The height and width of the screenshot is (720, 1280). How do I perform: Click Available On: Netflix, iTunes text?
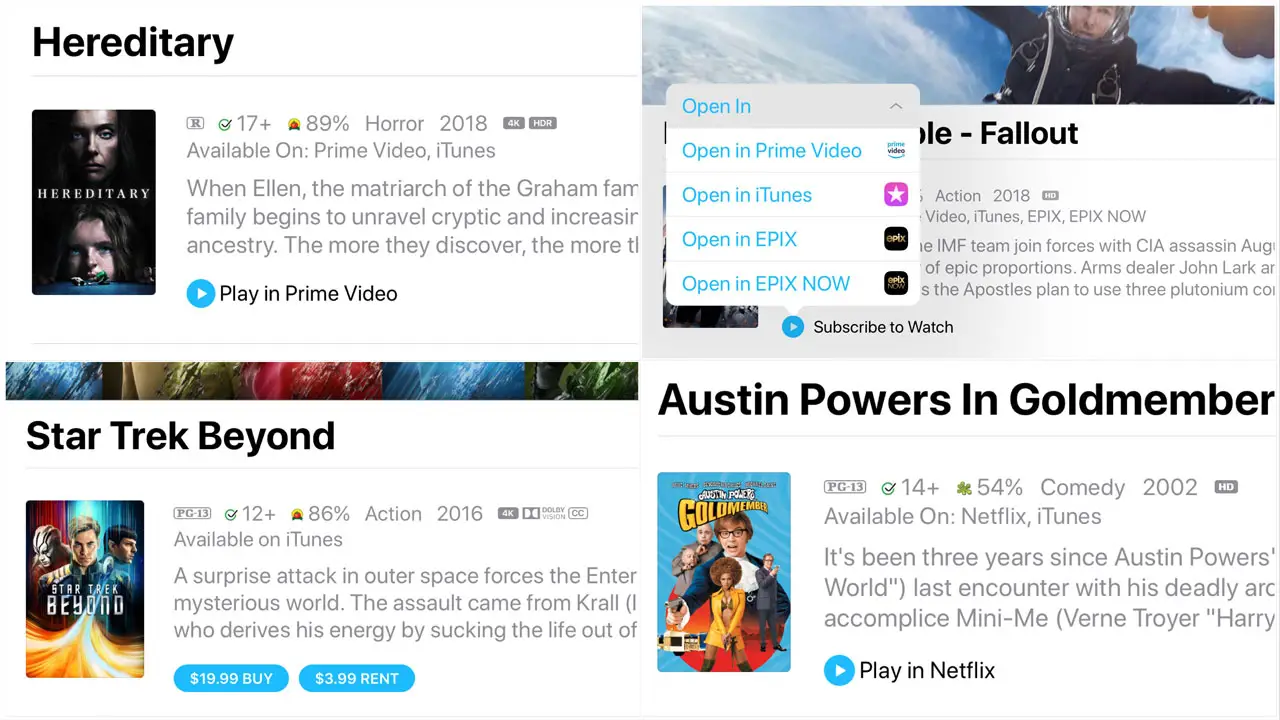point(963,517)
